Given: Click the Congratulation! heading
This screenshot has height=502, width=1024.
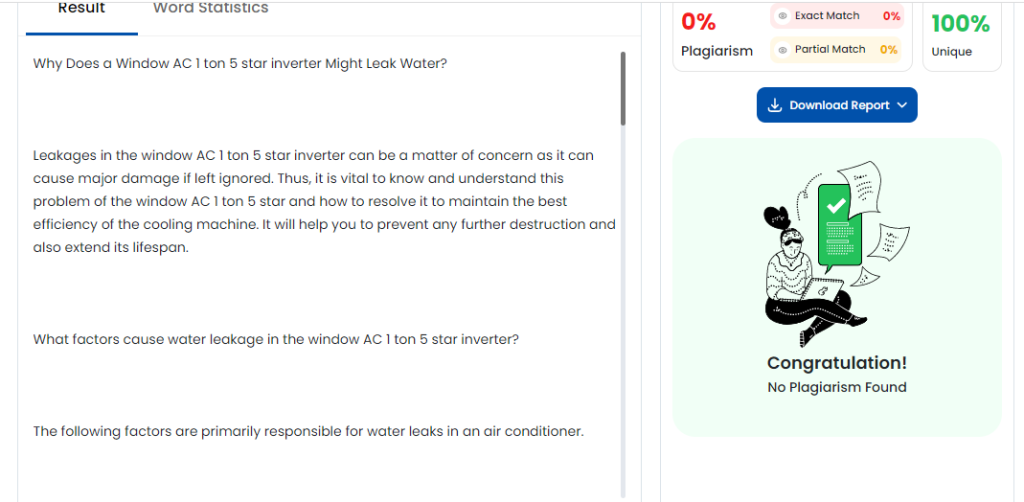Looking at the screenshot, I should click(837, 363).
